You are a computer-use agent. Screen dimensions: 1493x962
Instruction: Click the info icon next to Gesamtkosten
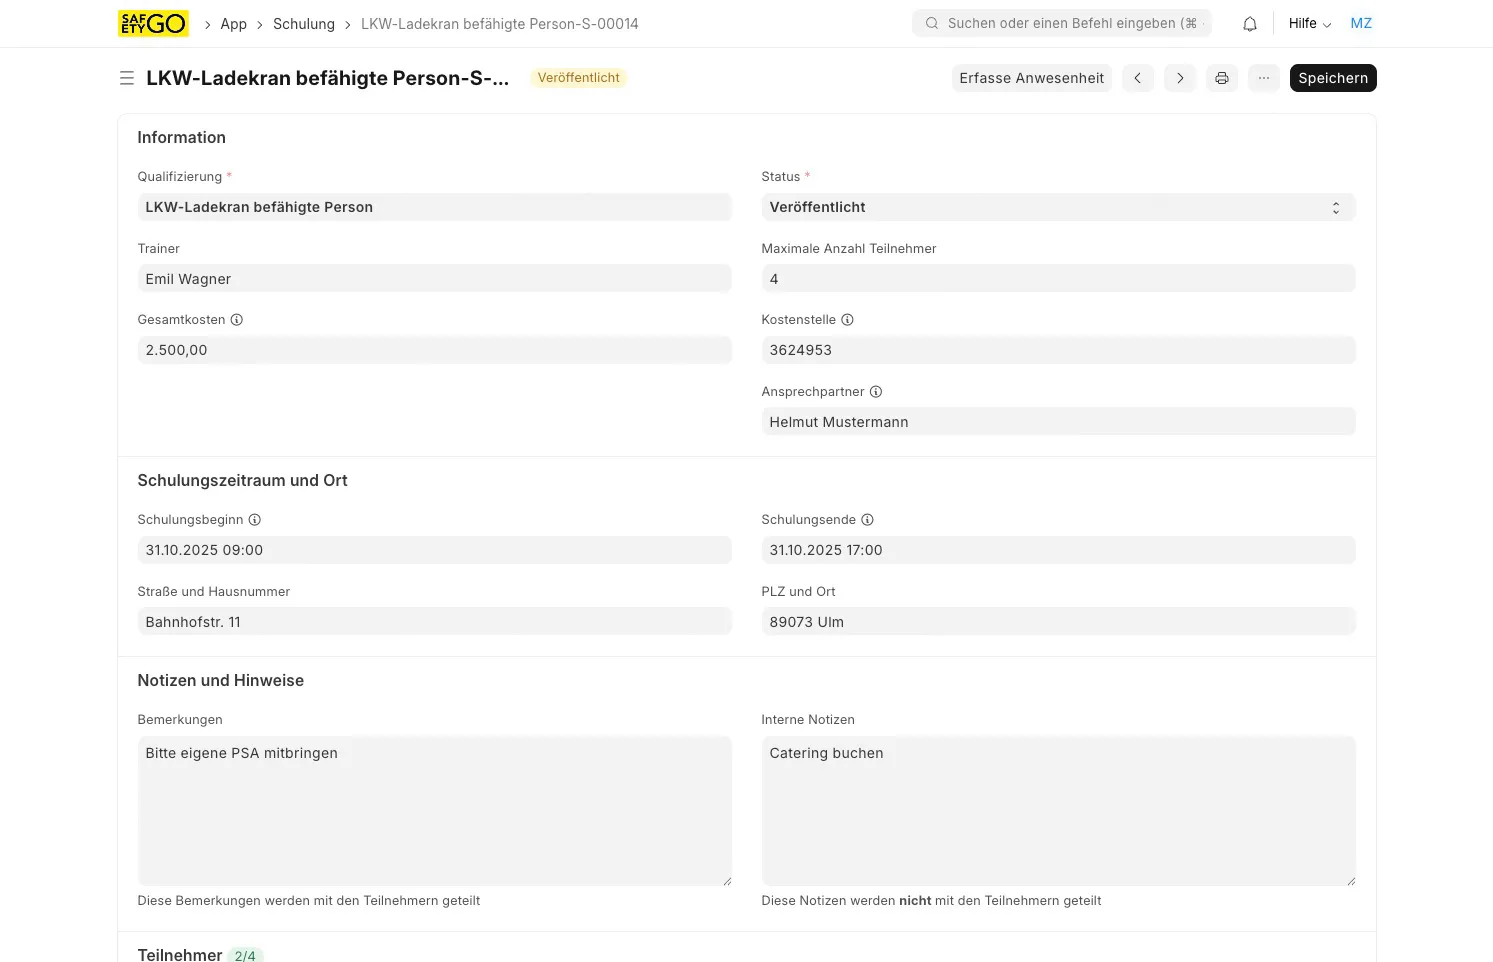point(236,319)
